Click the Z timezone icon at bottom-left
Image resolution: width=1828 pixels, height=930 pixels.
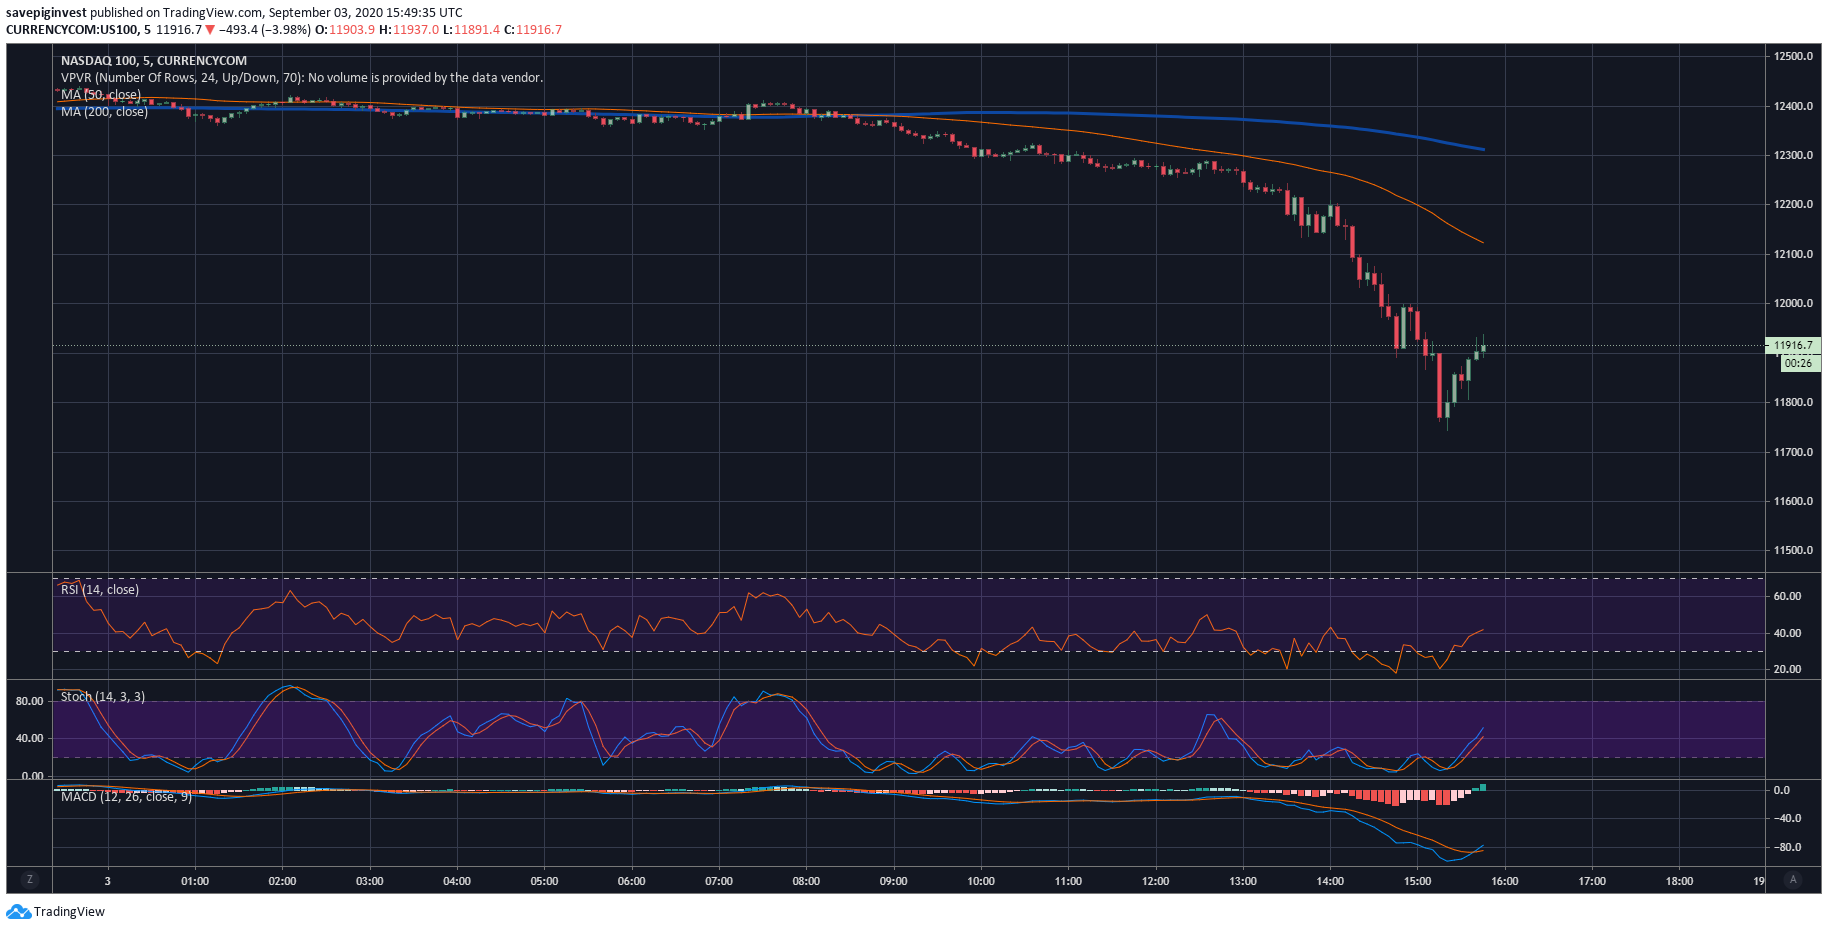tap(29, 880)
